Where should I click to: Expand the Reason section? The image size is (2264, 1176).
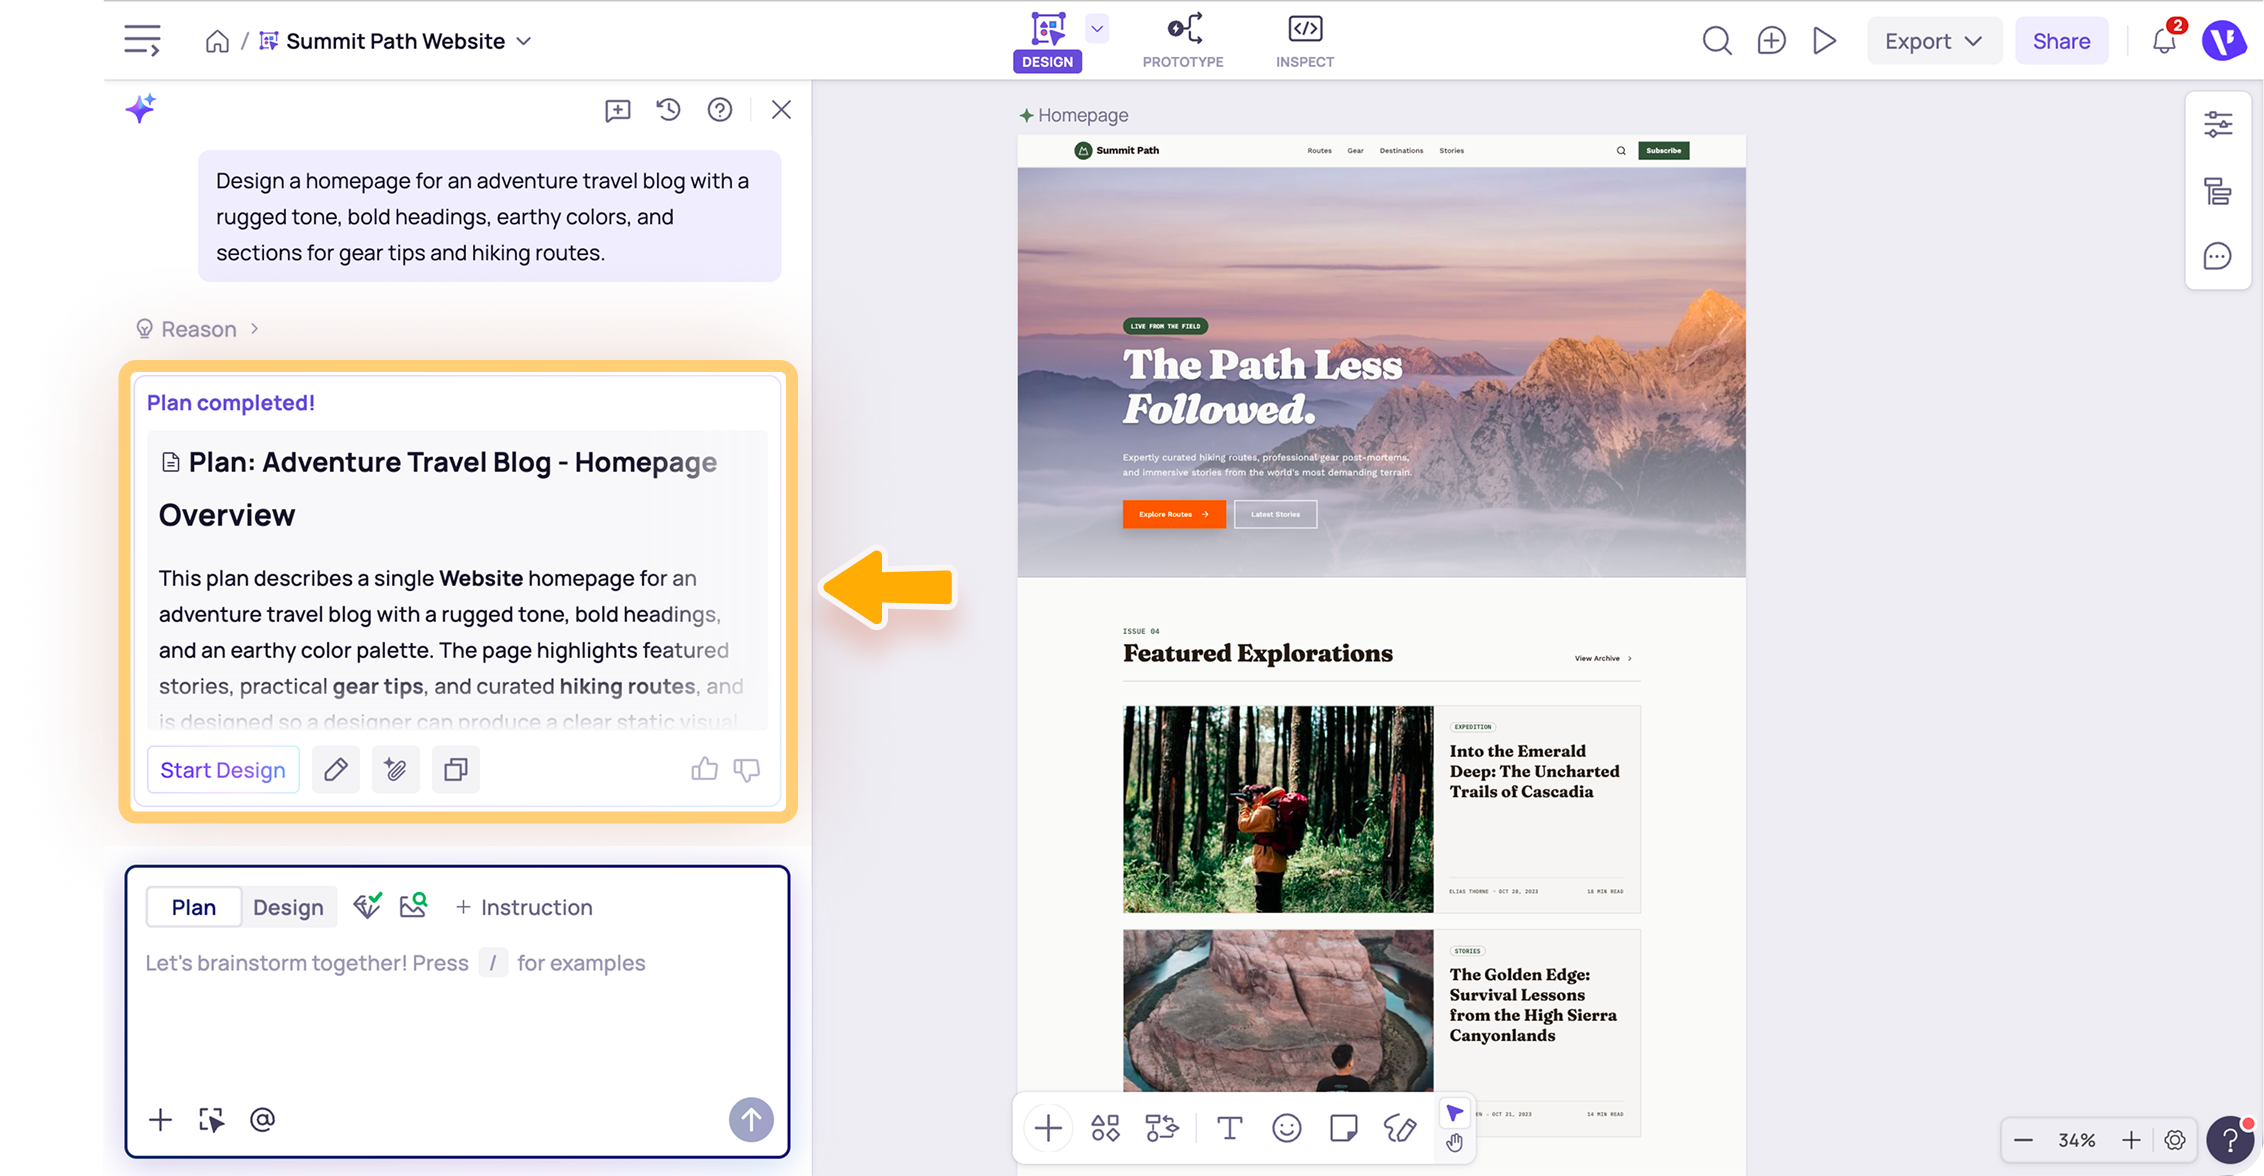click(198, 329)
